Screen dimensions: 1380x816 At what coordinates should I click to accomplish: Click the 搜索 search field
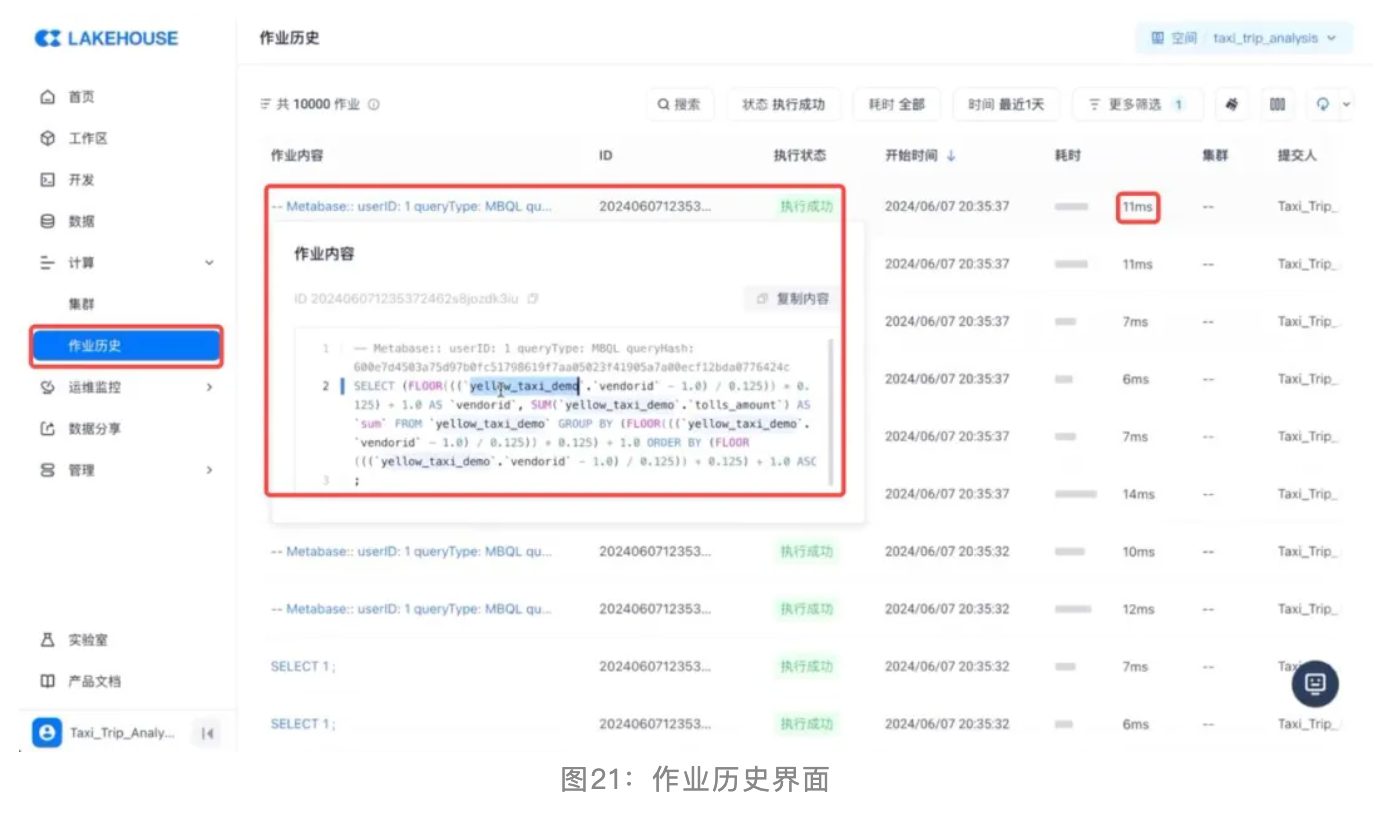tap(680, 104)
